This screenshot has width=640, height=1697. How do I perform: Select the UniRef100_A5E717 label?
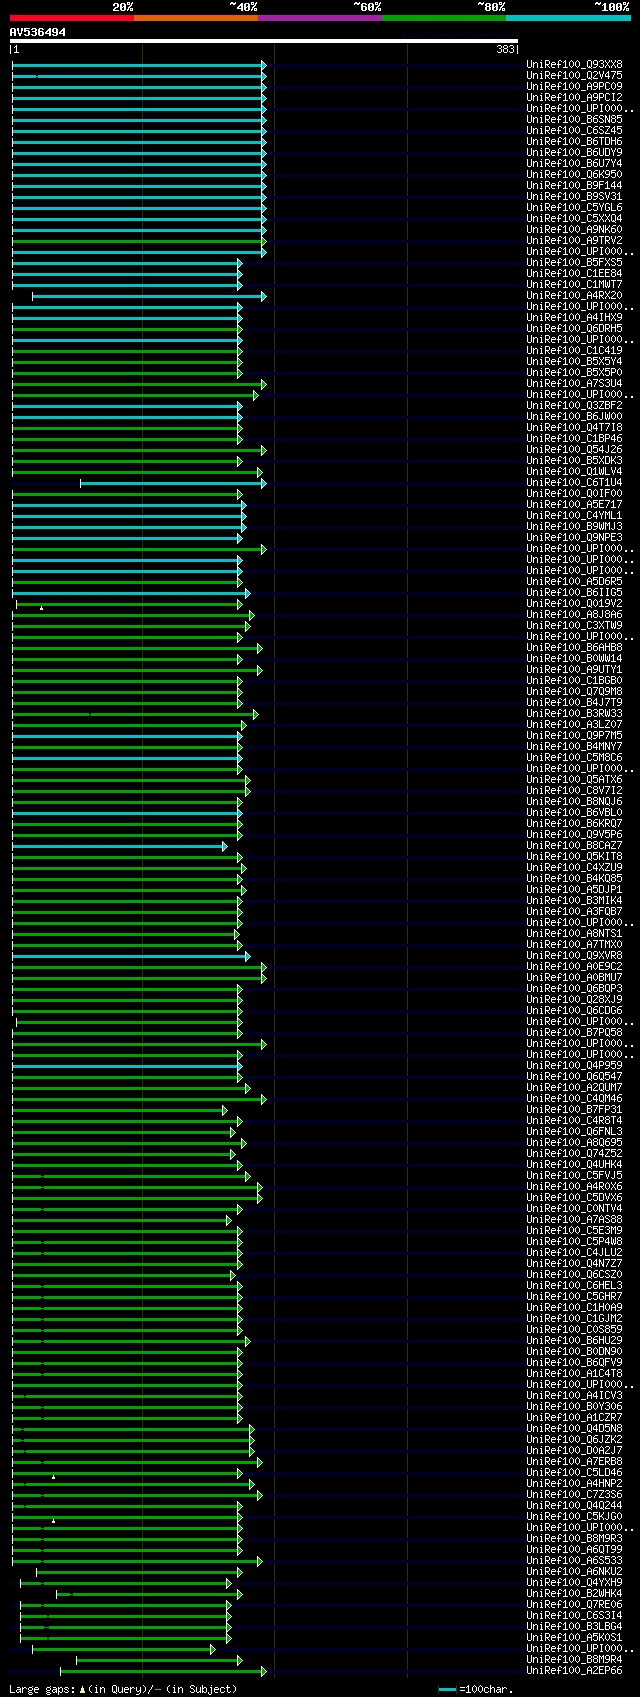574,504
